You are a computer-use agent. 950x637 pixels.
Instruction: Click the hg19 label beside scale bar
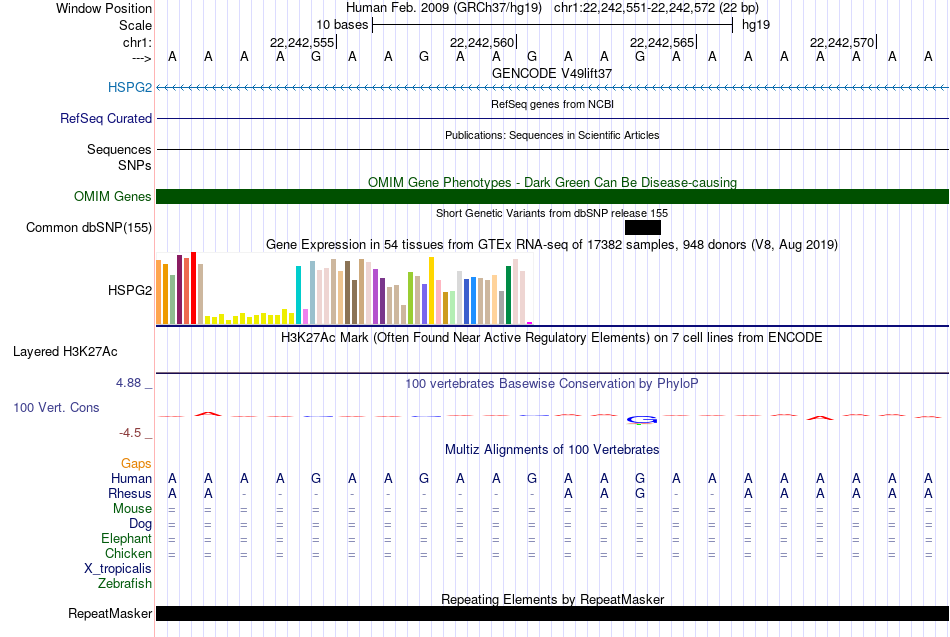pyautogui.click(x=756, y=25)
